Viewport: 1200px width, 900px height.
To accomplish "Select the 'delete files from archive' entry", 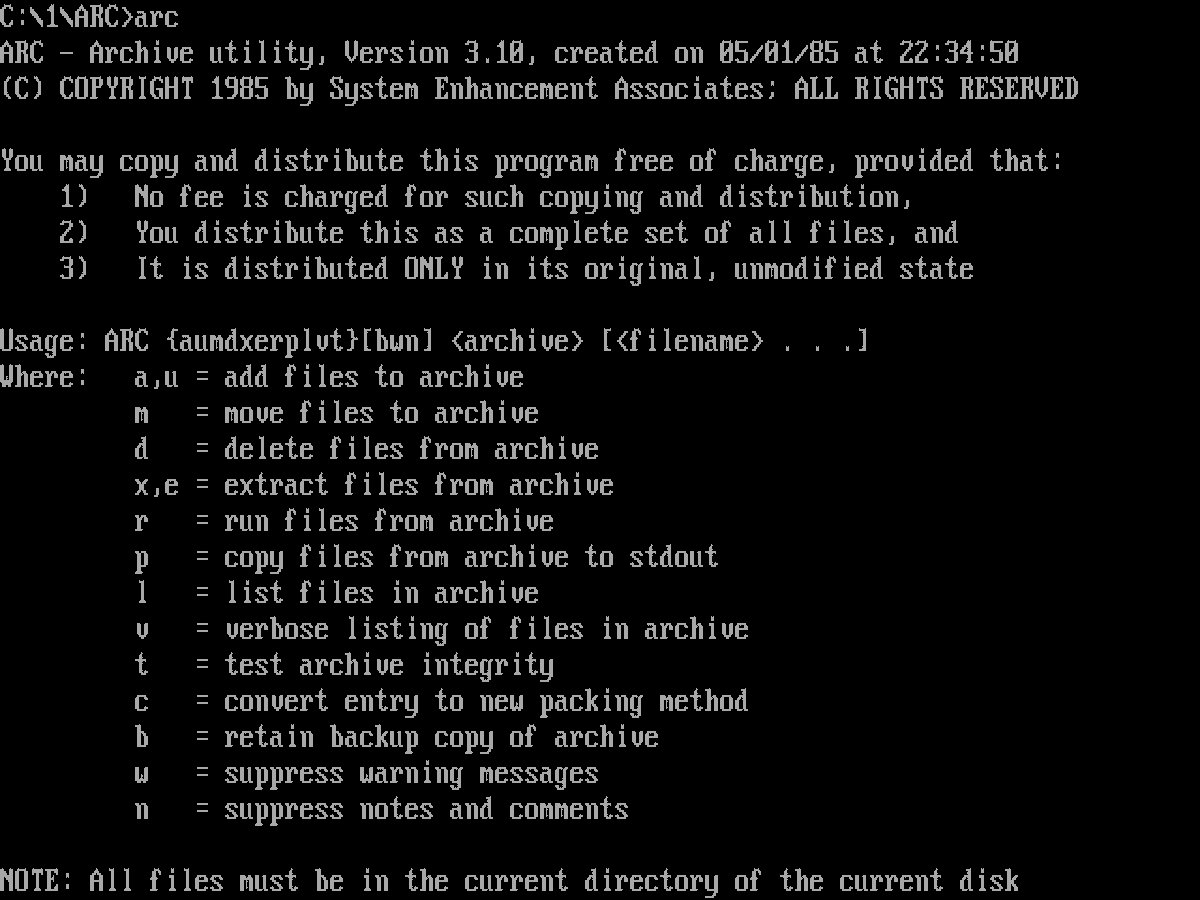I will (366, 449).
